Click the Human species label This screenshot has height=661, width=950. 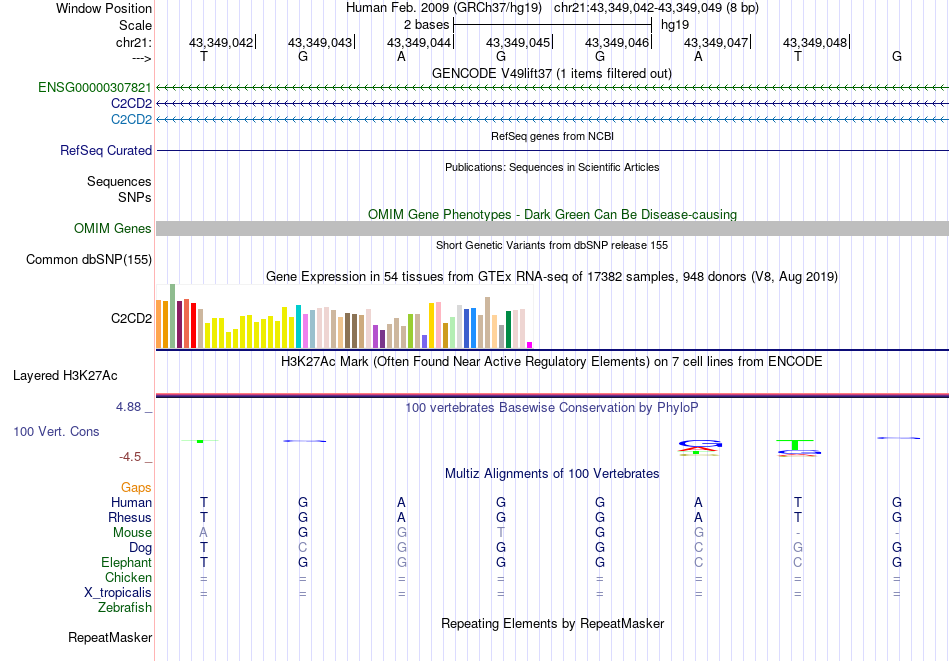[131, 502]
